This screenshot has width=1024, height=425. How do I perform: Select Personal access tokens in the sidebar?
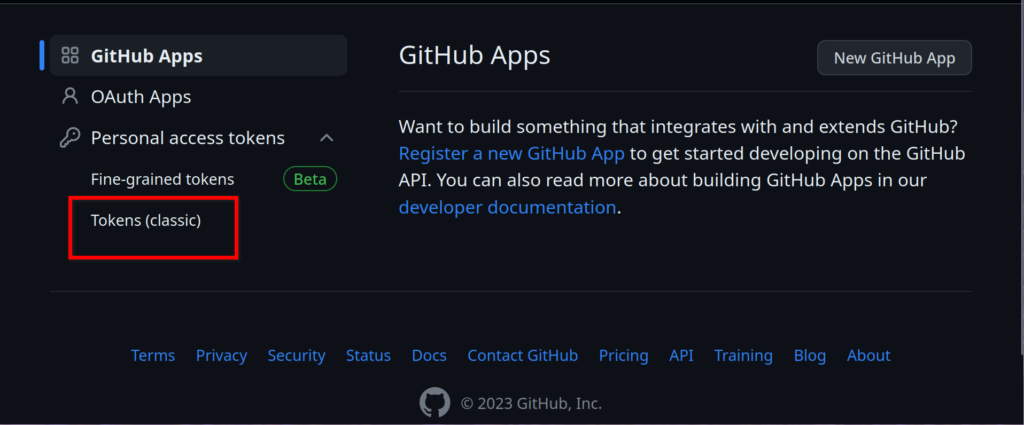tap(188, 138)
